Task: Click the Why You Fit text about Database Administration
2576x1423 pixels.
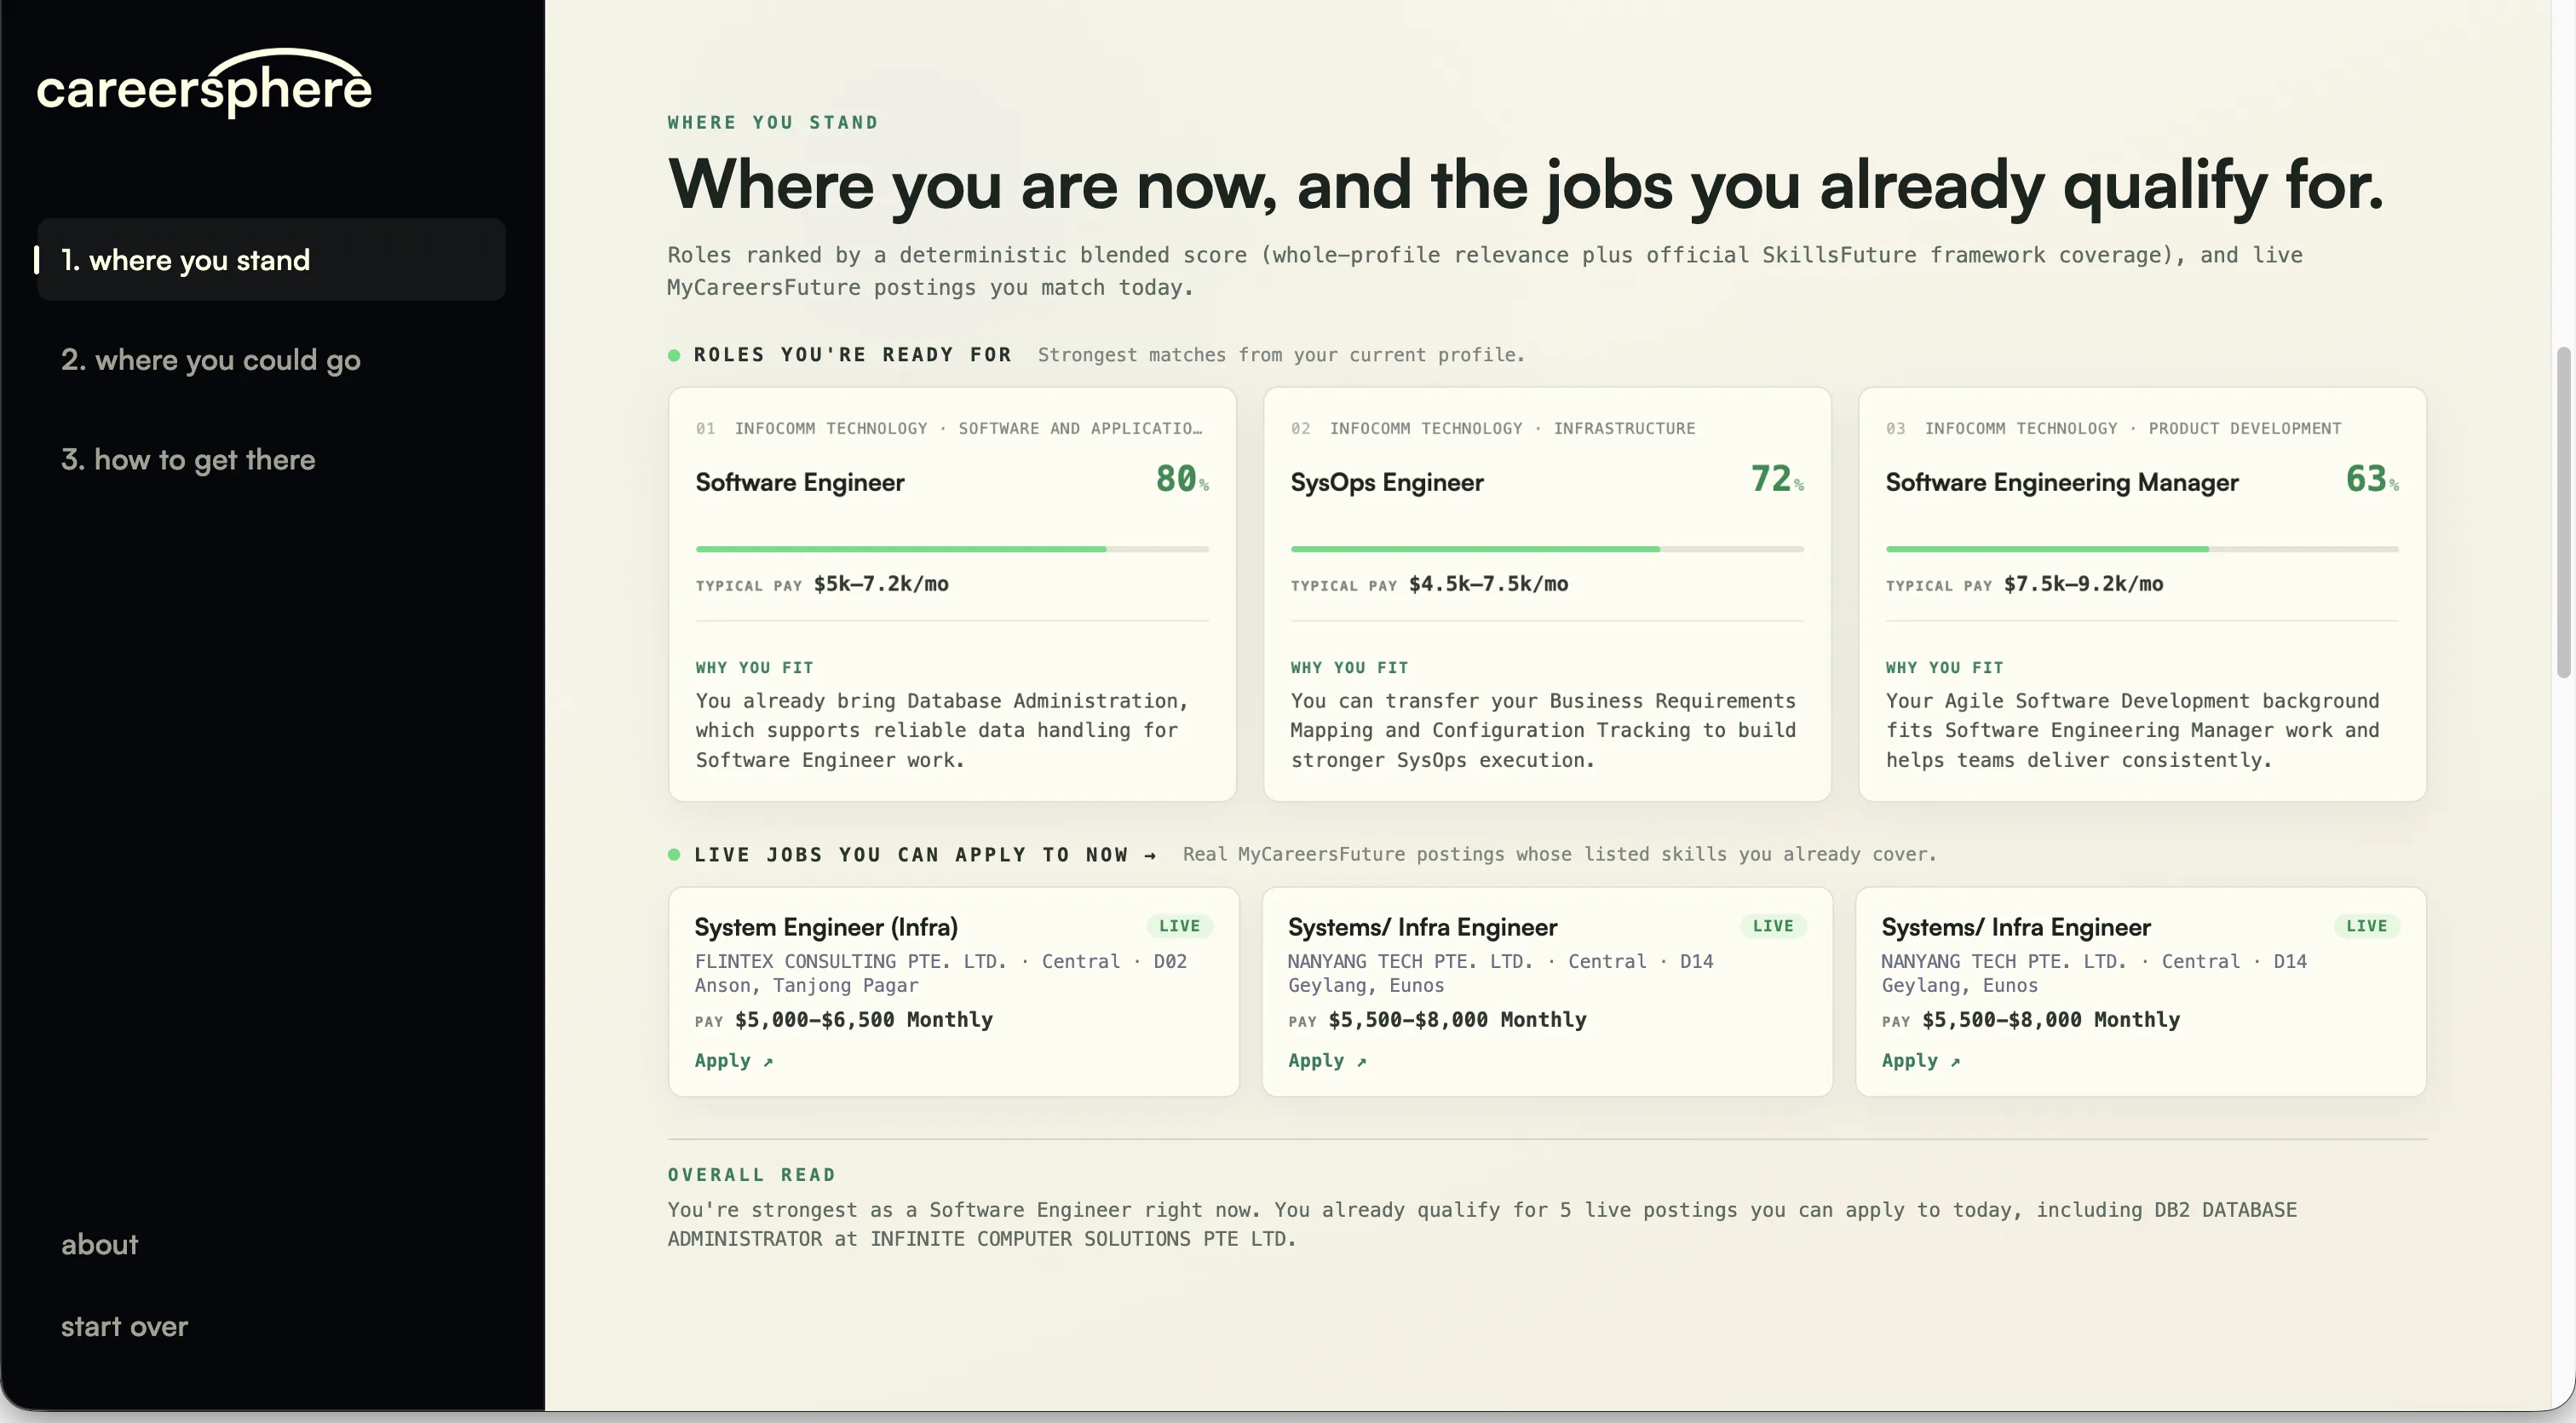Action: pos(942,731)
